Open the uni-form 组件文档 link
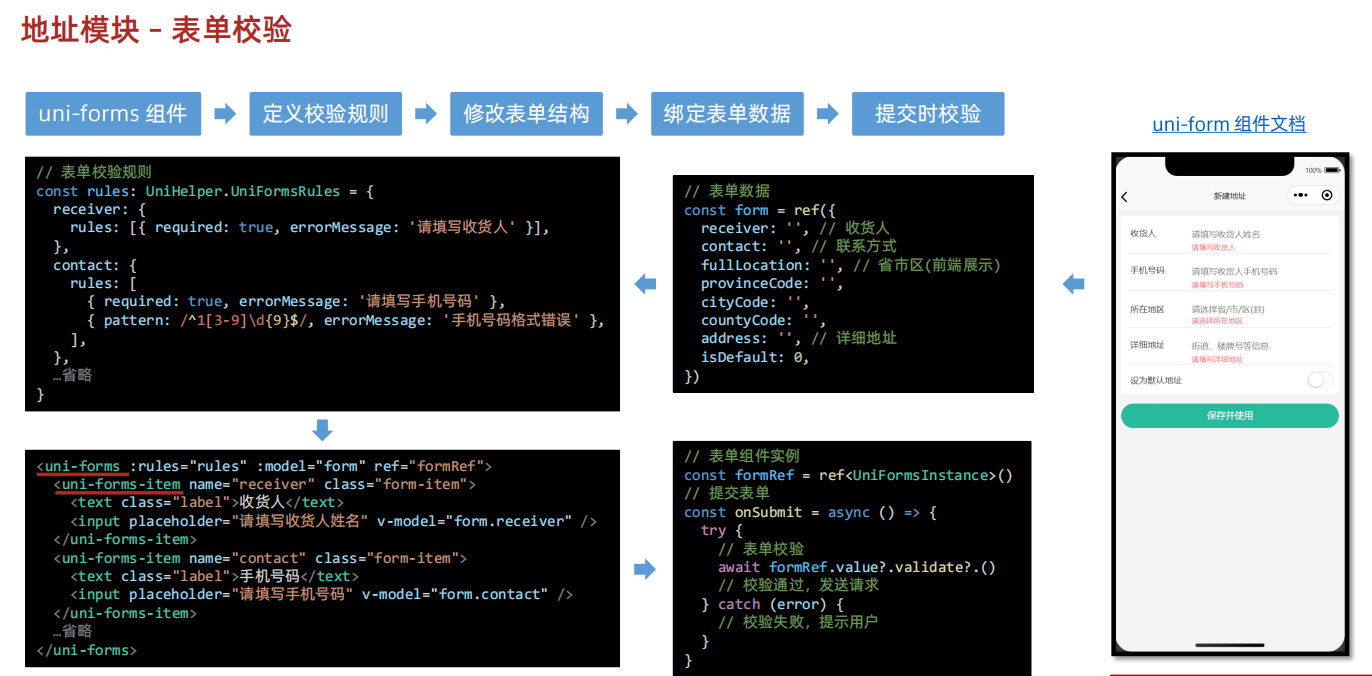Viewport: 1372px width, 676px height. 1229,124
